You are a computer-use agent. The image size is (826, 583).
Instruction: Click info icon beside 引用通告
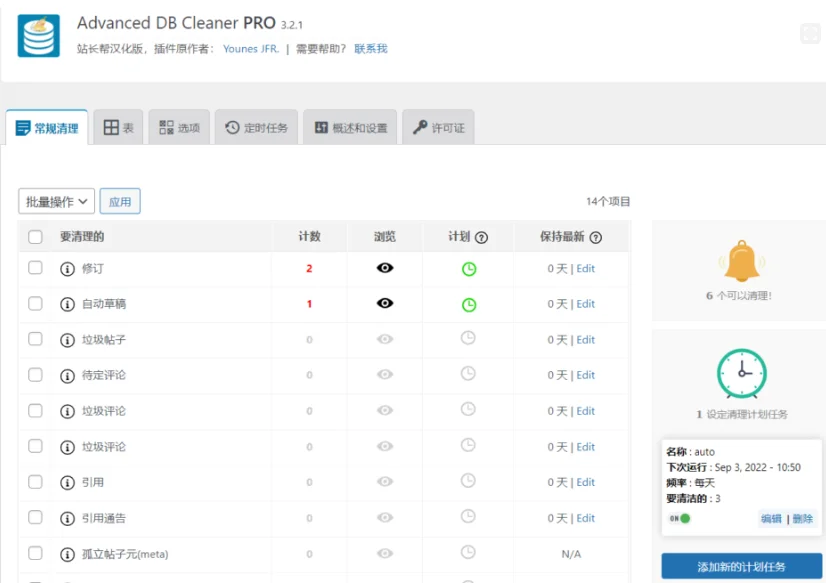[67, 519]
